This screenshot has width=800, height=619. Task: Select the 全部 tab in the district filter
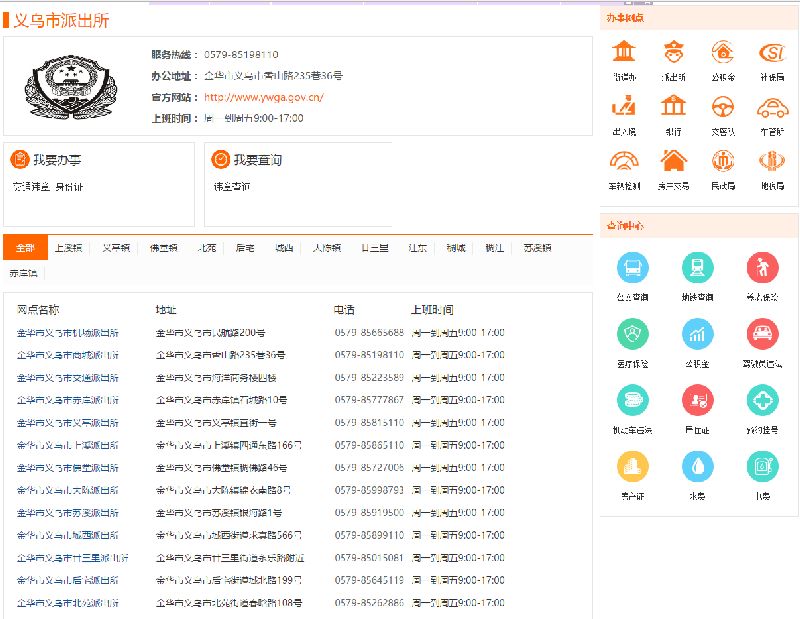25,247
